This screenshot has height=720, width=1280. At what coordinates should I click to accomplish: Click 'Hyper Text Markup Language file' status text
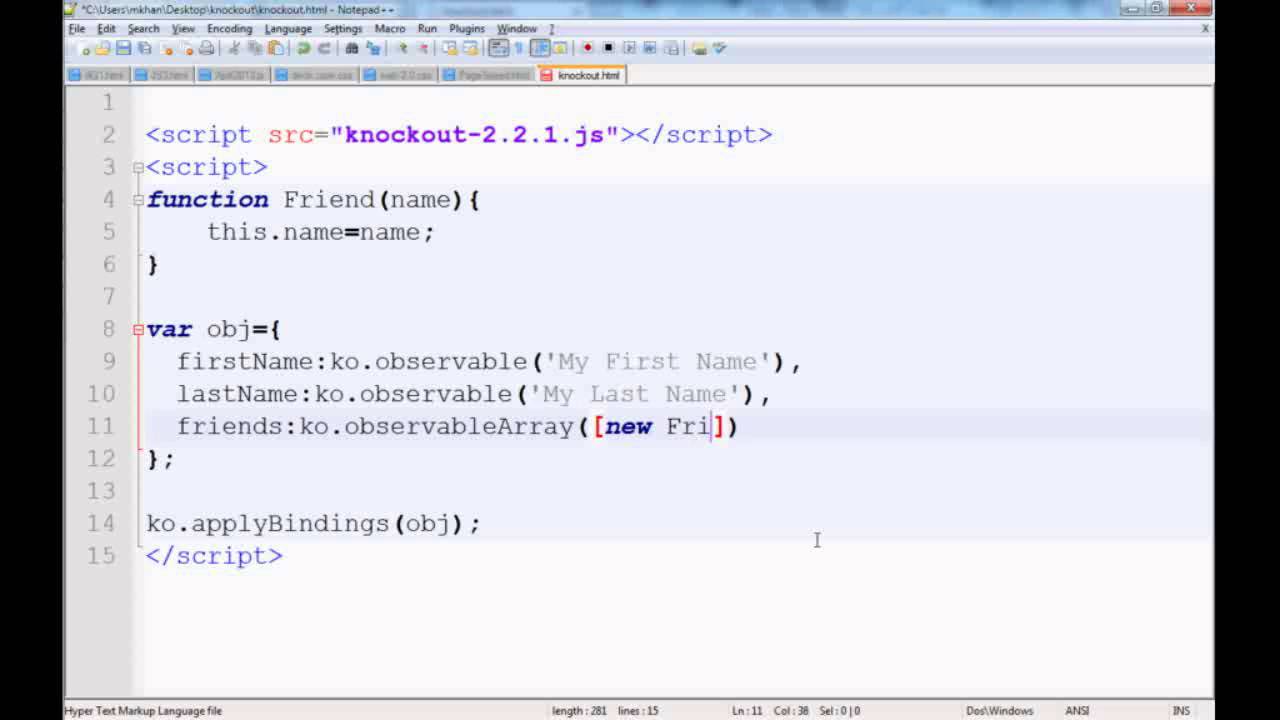pyautogui.click(x=143, y=711)
